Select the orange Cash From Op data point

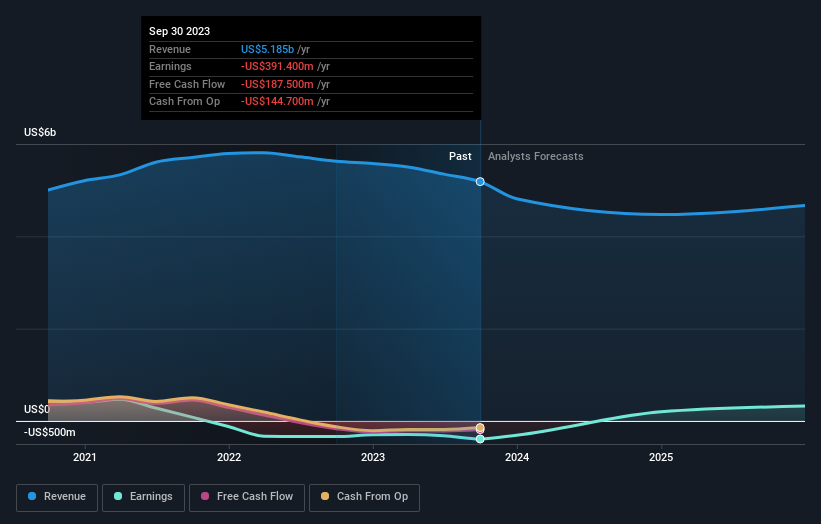coord(480,428)
